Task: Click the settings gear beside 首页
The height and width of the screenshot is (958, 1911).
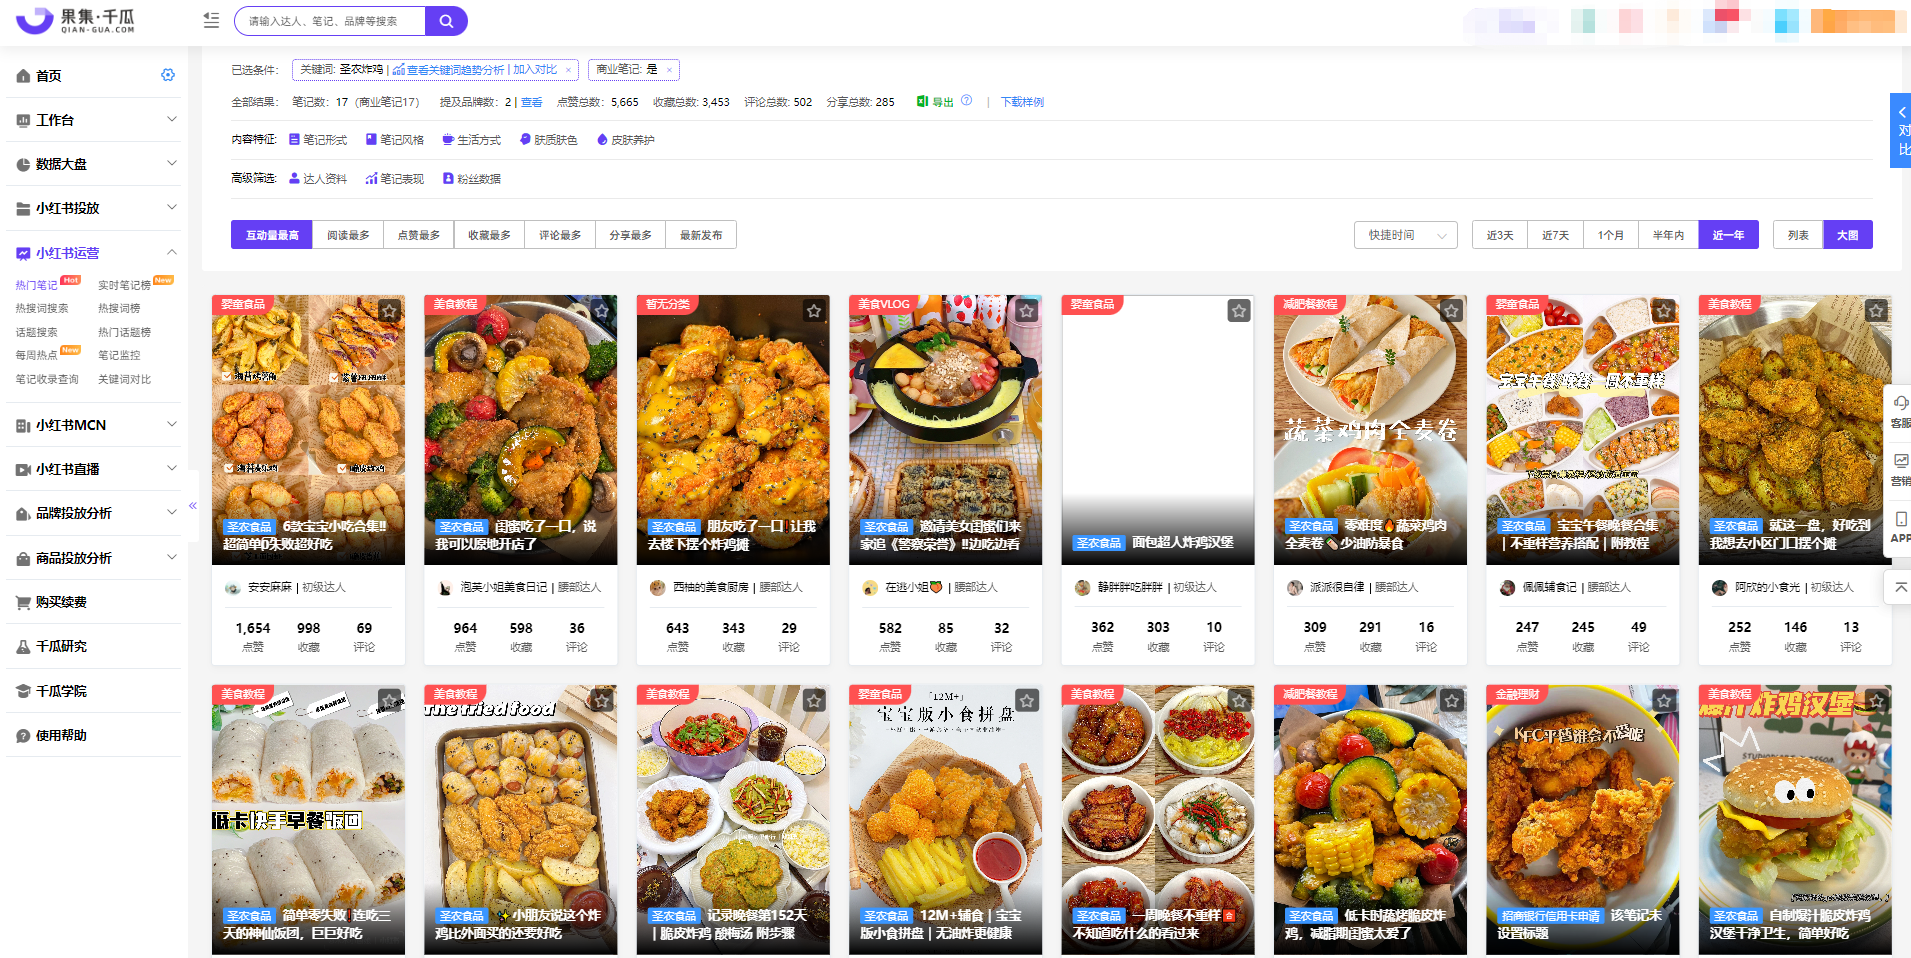Action: [168, 75]
